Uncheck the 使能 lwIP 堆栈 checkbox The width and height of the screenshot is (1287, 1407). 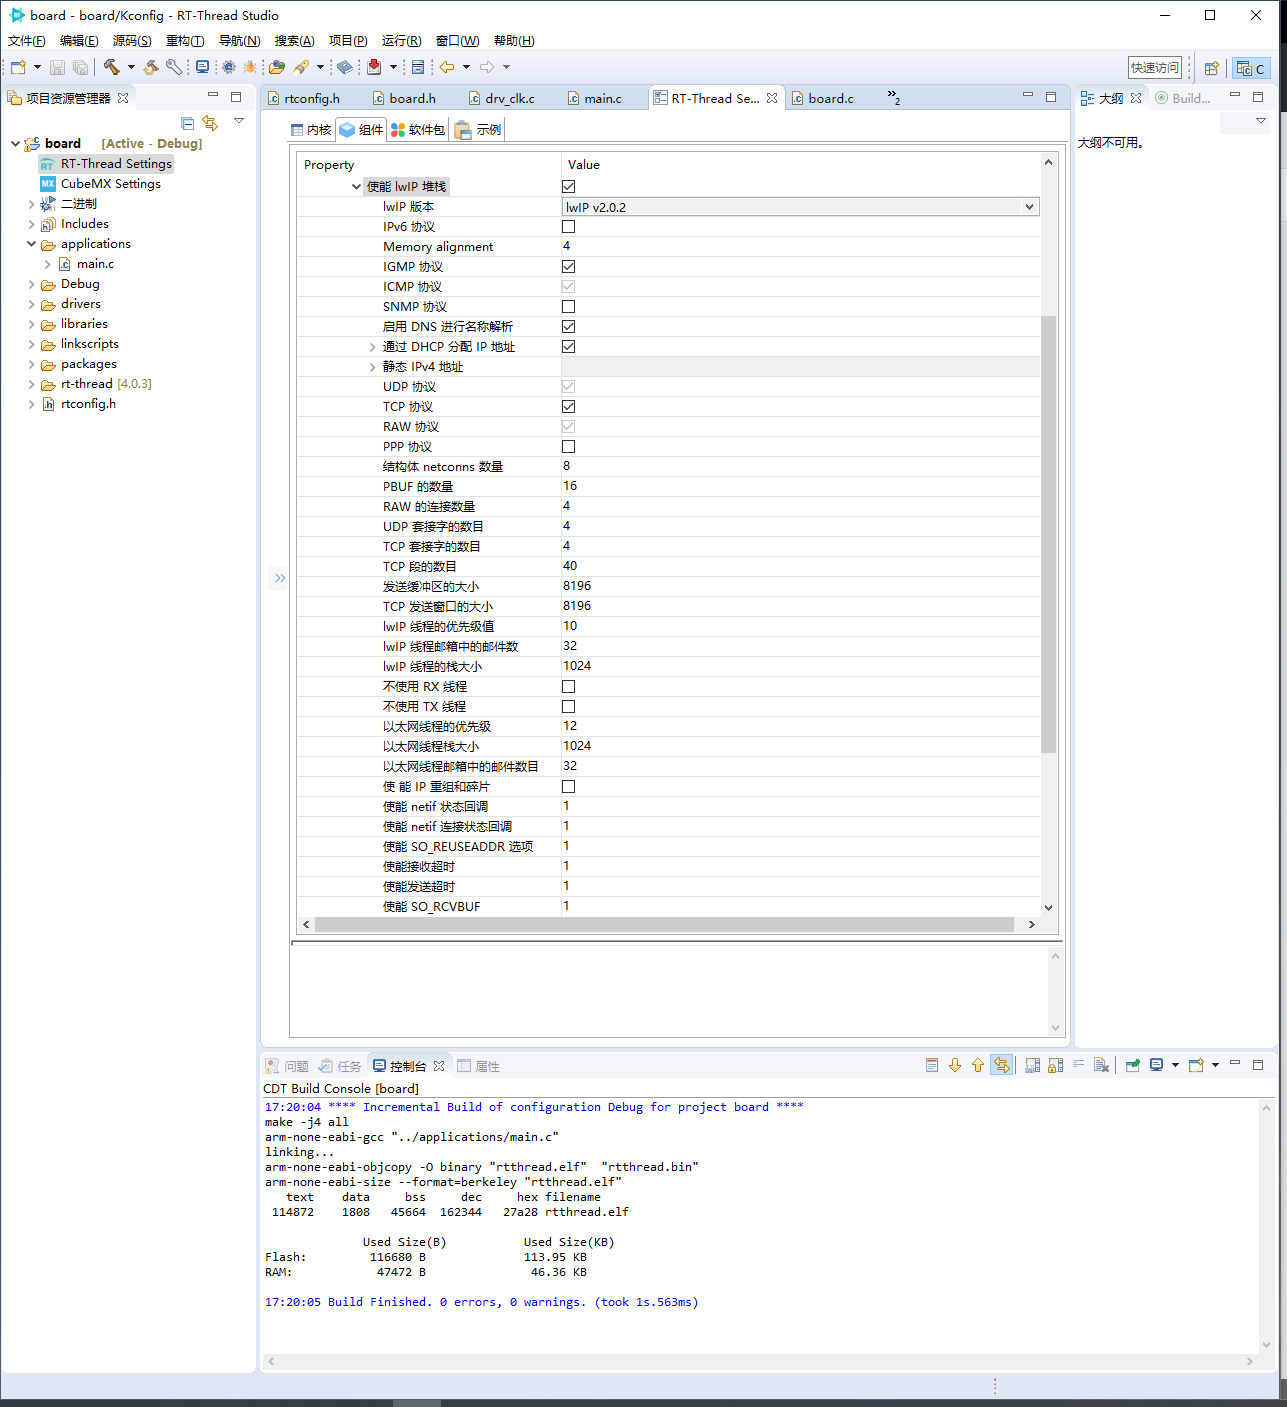coord(568,186)
